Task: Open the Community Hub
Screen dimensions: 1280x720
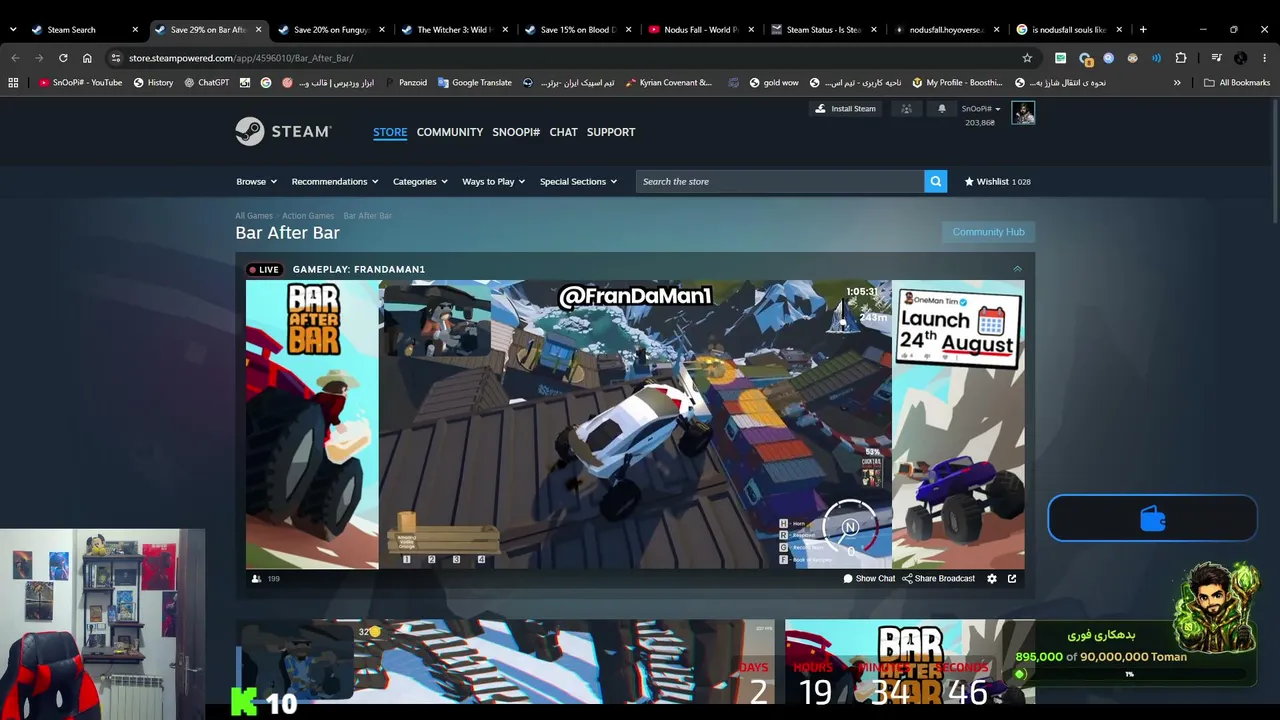Action: [988, 232]
